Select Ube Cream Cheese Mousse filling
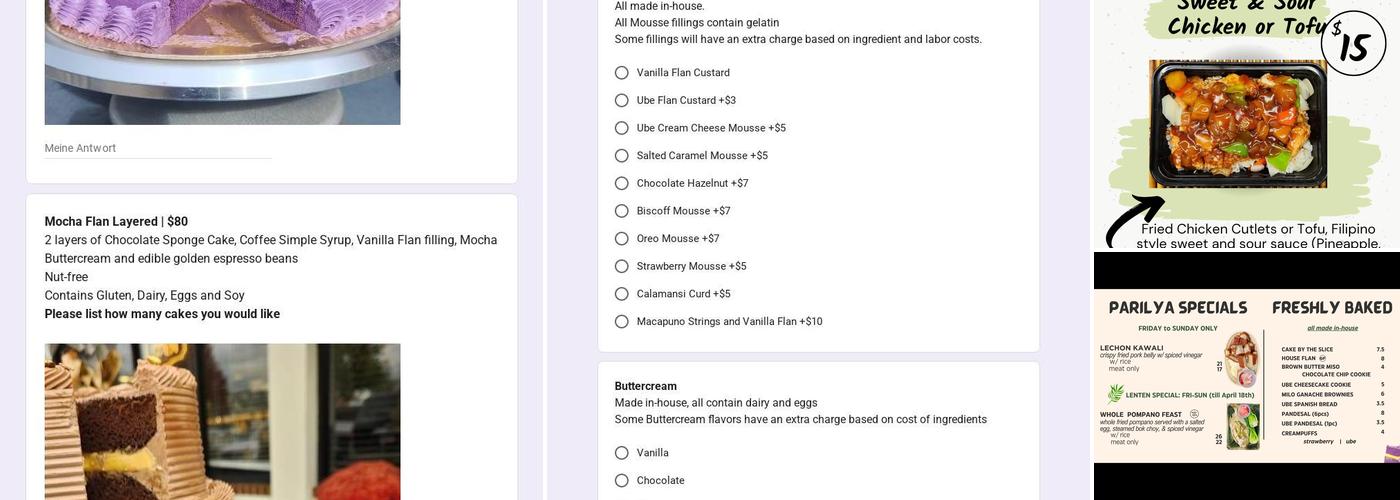This screenshot has width=1400, height=500. (x=622, y=128)
